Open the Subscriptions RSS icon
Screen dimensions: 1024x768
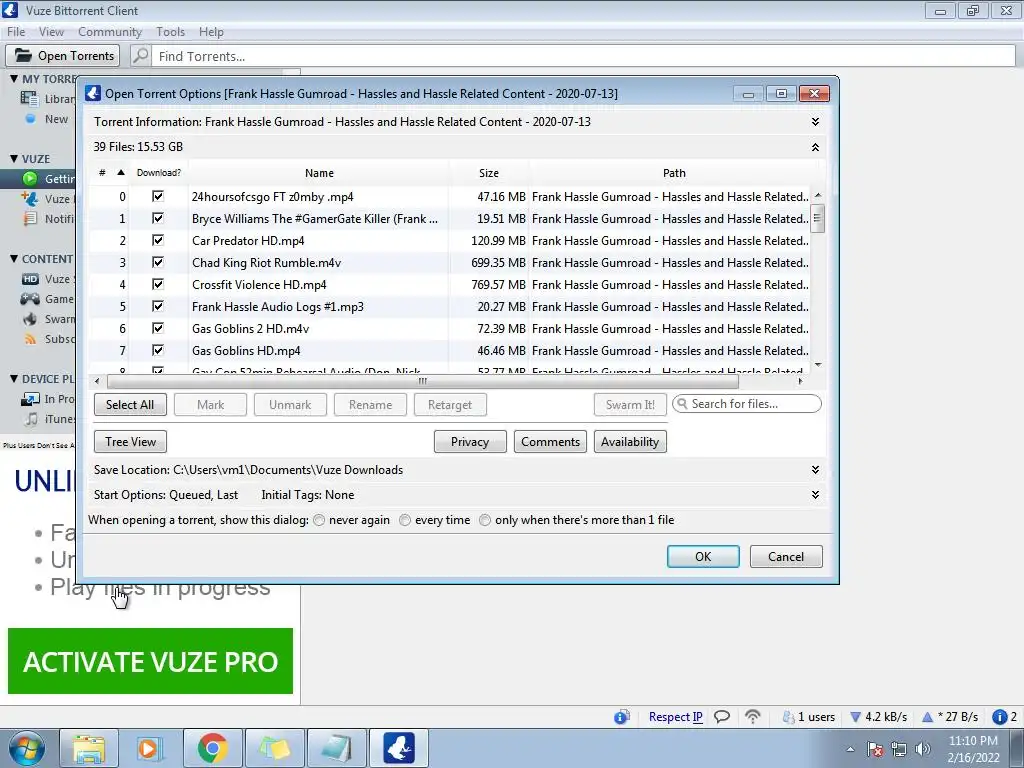point(30,340)
